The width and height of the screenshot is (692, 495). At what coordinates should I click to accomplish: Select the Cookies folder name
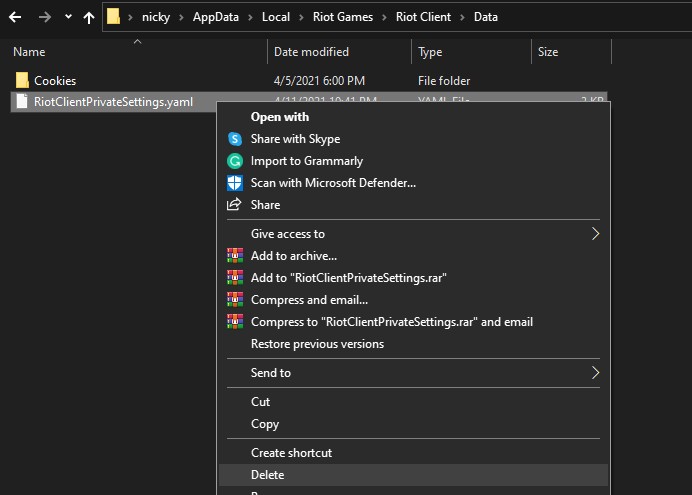(x=55, y=81)
